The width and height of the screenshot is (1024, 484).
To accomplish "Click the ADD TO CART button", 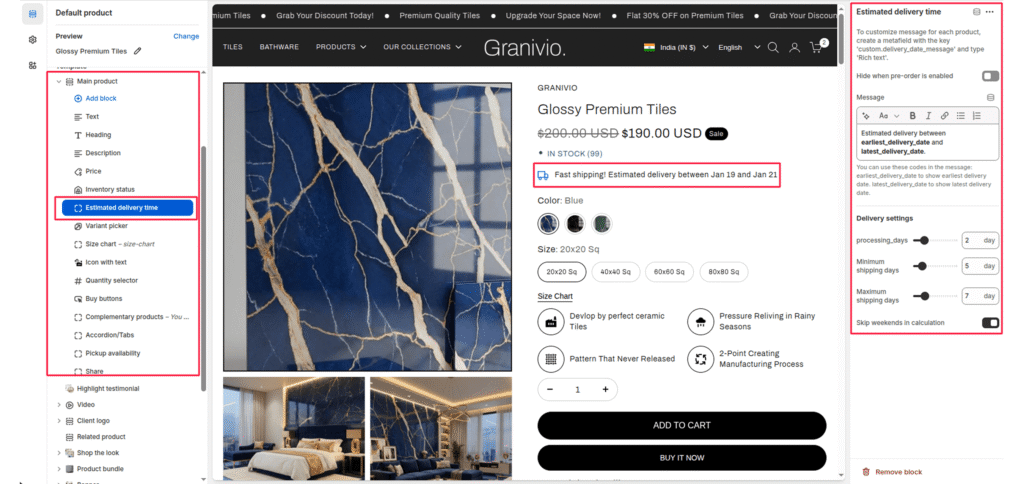I will coord(682,425).
